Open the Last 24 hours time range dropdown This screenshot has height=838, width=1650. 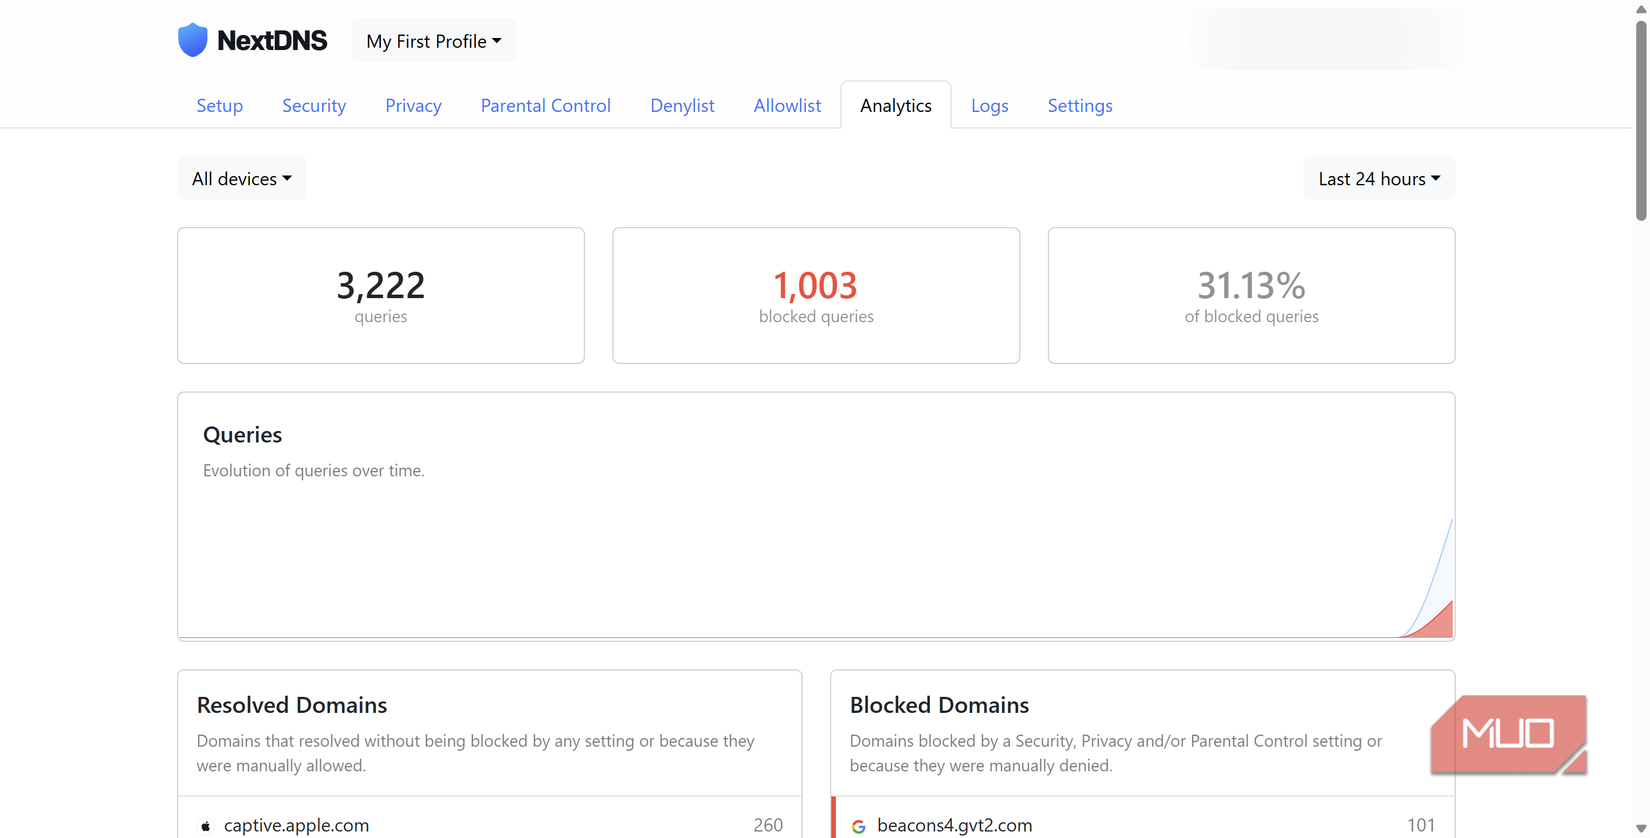tap(1379, 179)
